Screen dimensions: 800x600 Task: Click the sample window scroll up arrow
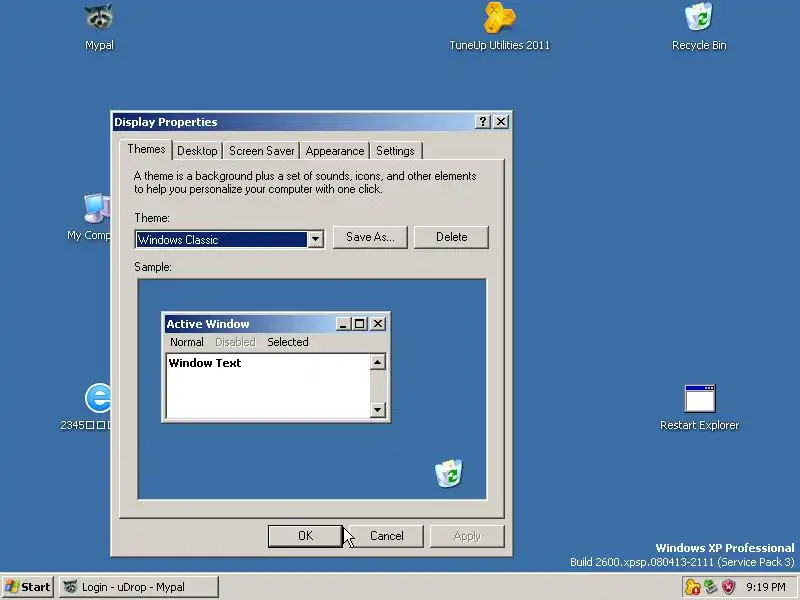click(x=378, y=362)
